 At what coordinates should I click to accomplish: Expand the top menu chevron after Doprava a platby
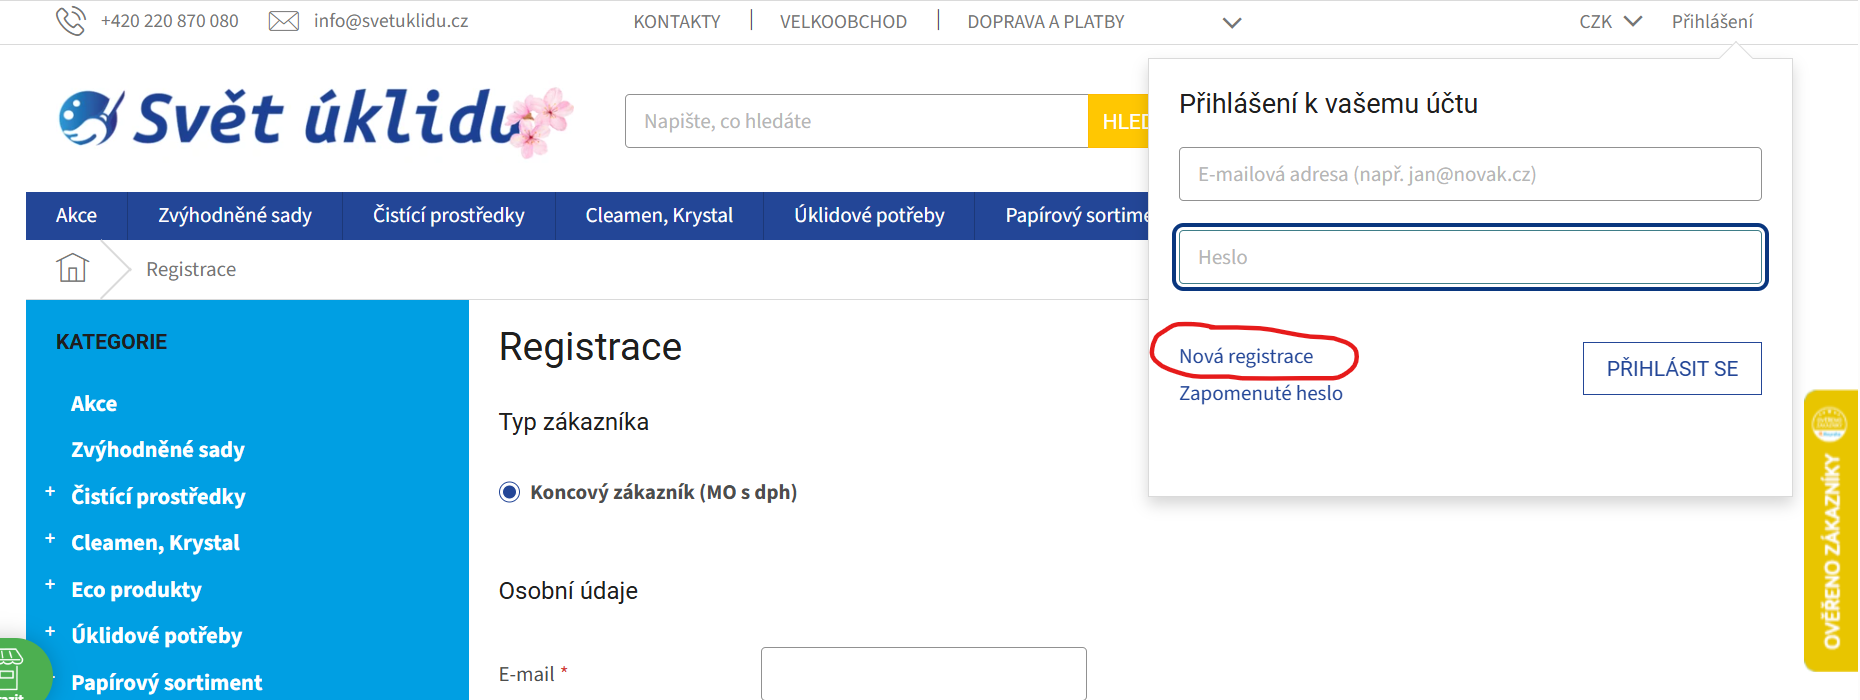click(x=1232, y=22)
